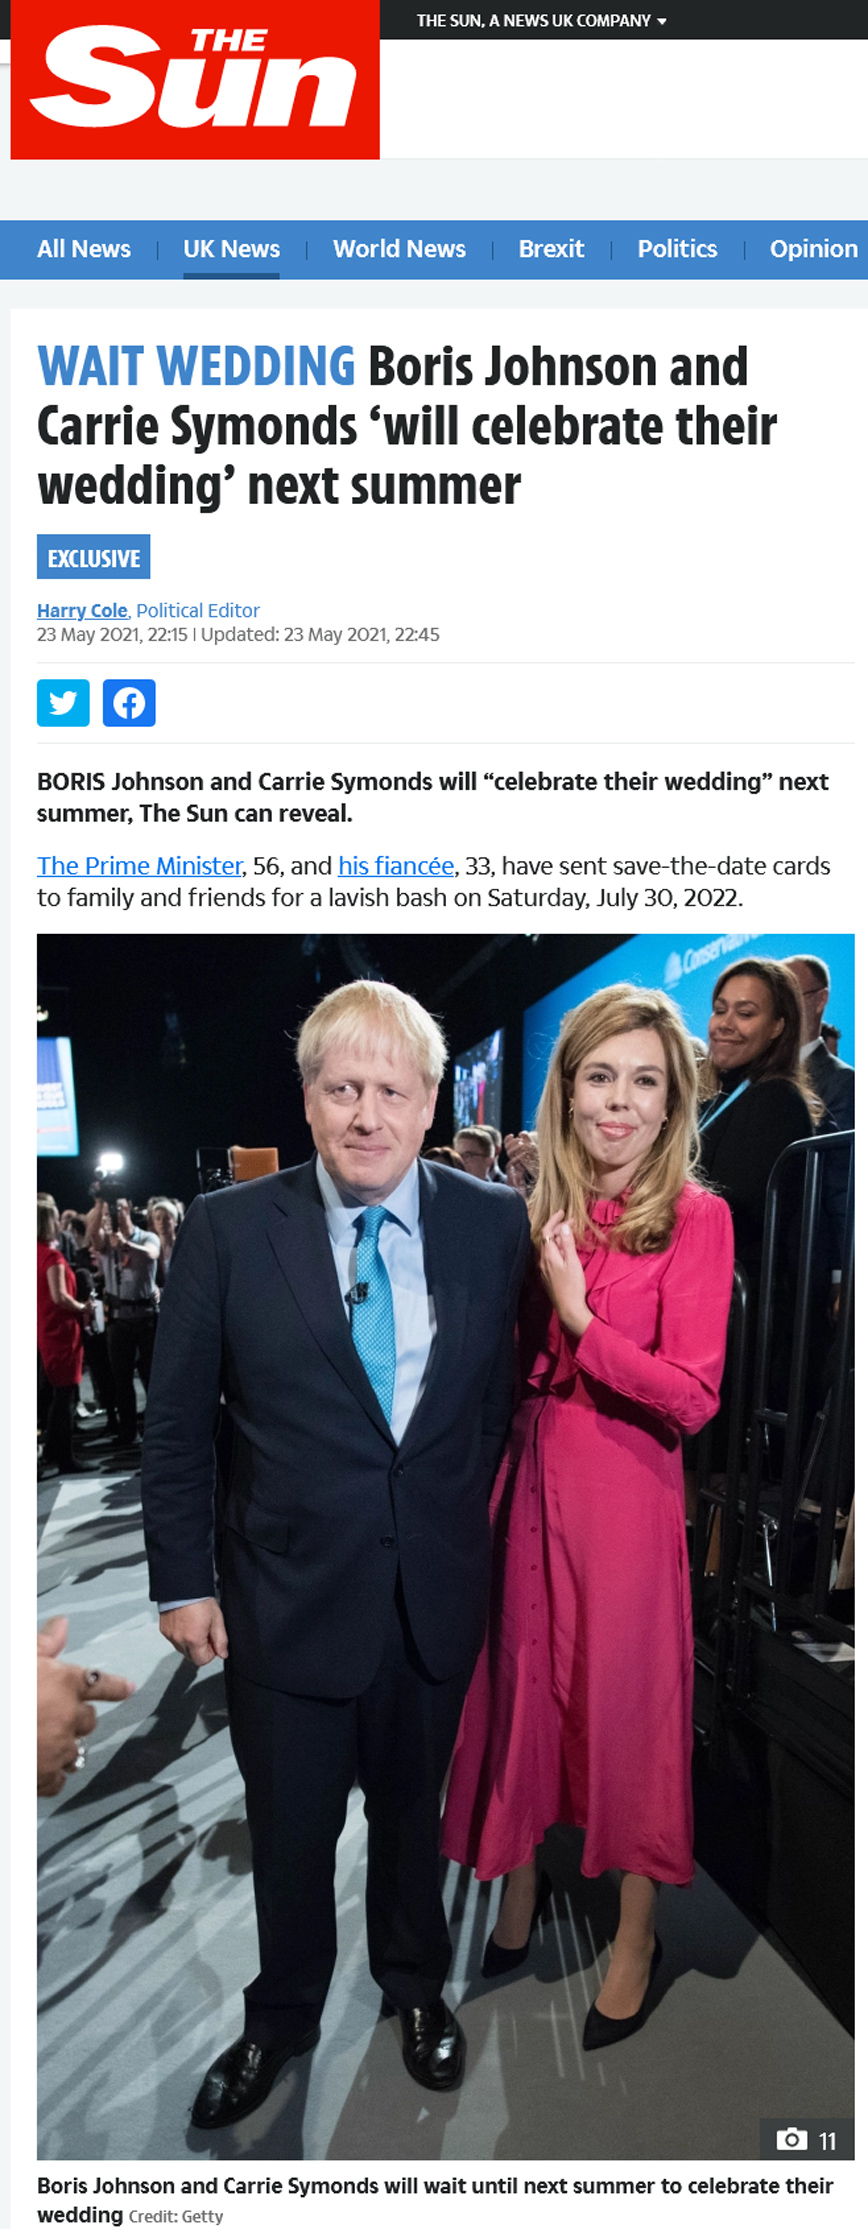Go to World News section
The height and width of the screenshot is (2229, 868).
(399, 249)
